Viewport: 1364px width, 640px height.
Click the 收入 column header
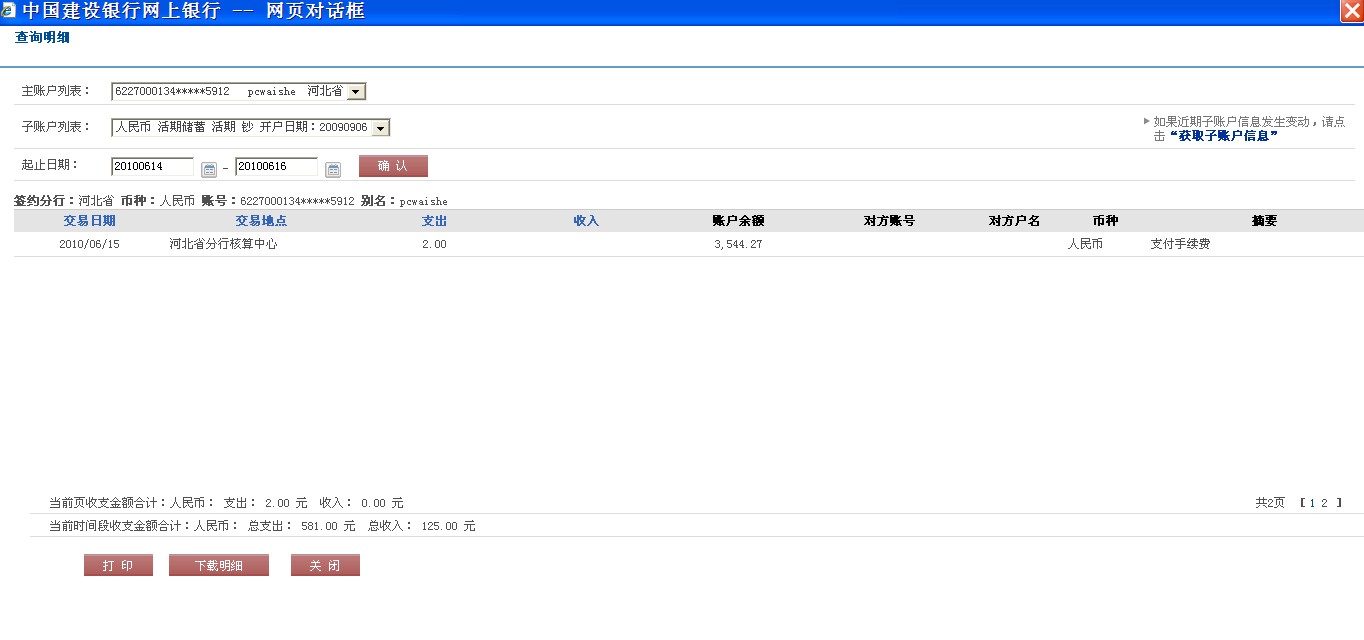[x=586, y=221]
